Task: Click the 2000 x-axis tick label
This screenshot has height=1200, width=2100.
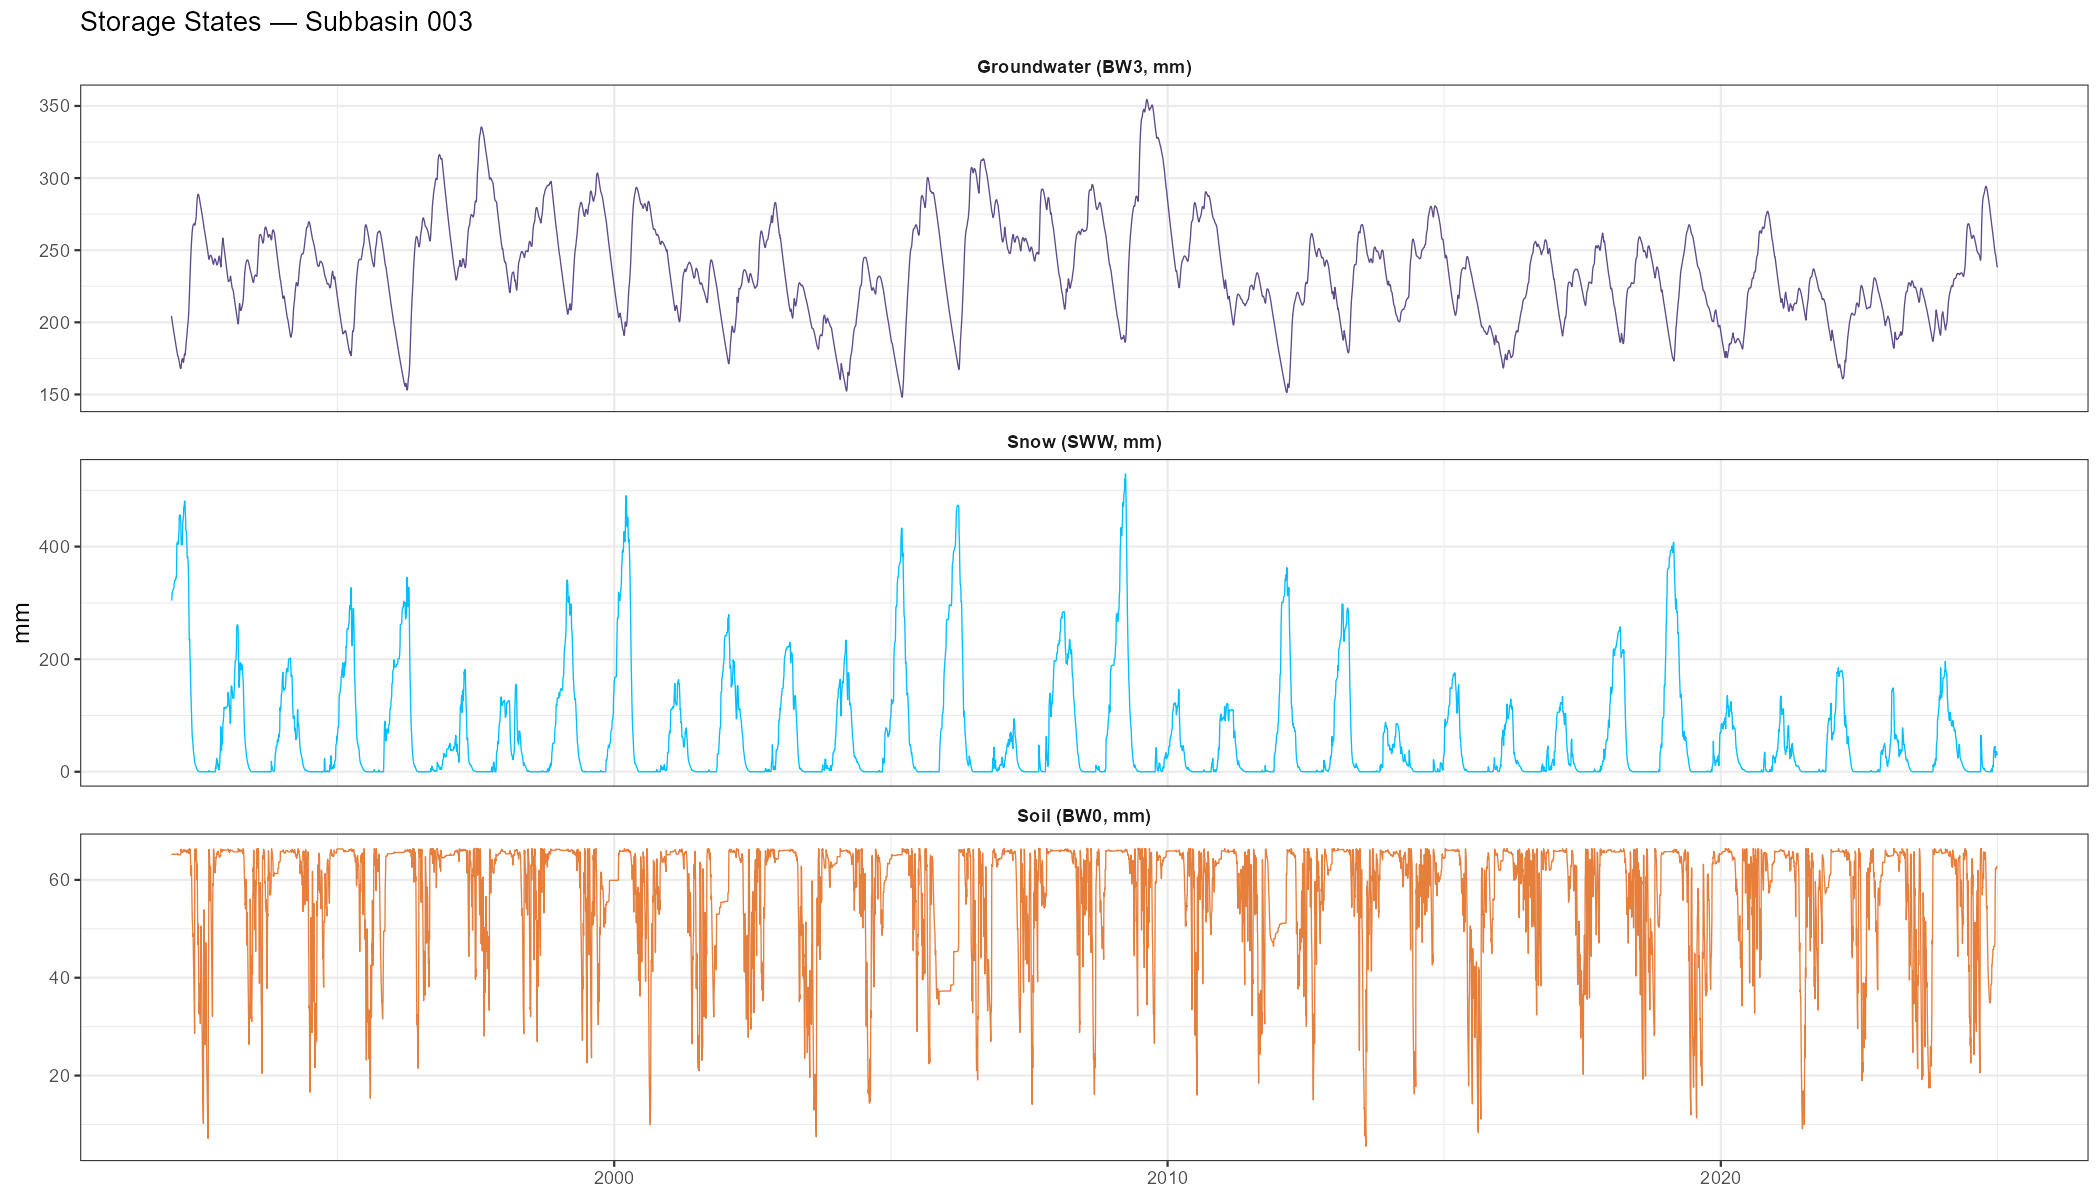Action: (x=613, y=1177)
